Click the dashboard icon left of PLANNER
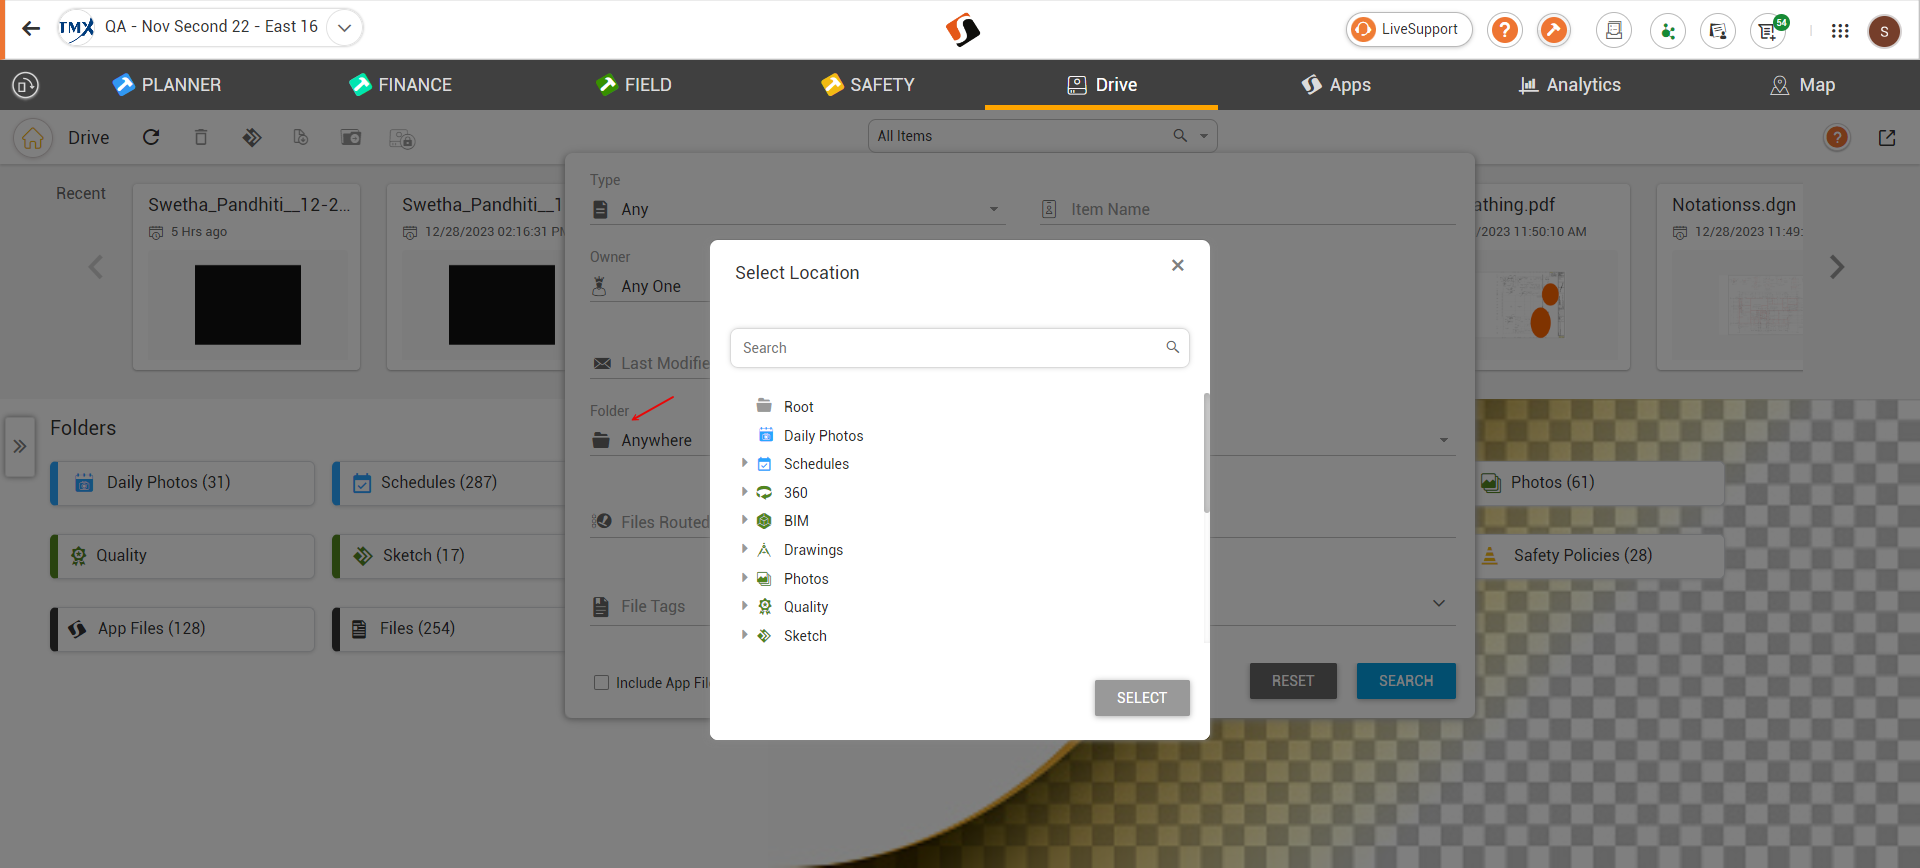This screenshot has height=868, width=1920. coord(26,85)
